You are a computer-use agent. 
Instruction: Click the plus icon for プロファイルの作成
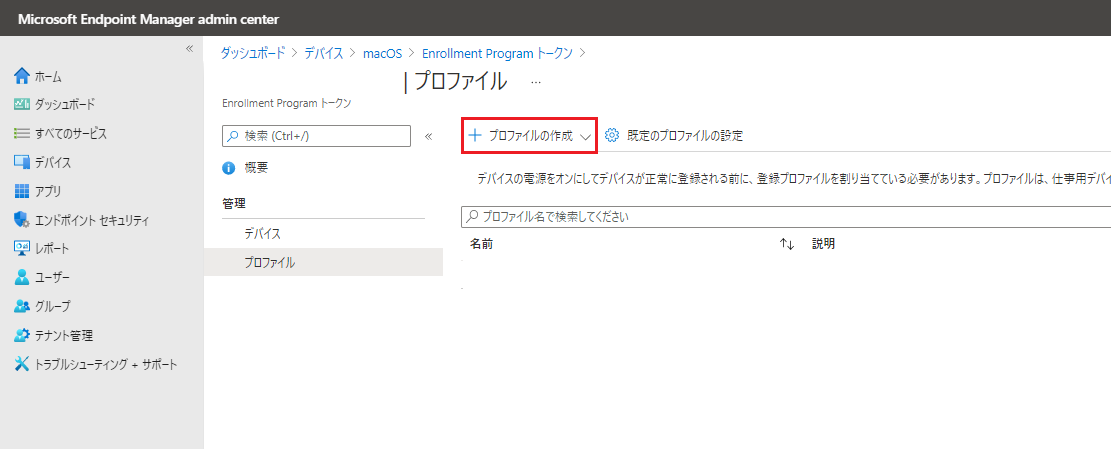coord(475,135)
